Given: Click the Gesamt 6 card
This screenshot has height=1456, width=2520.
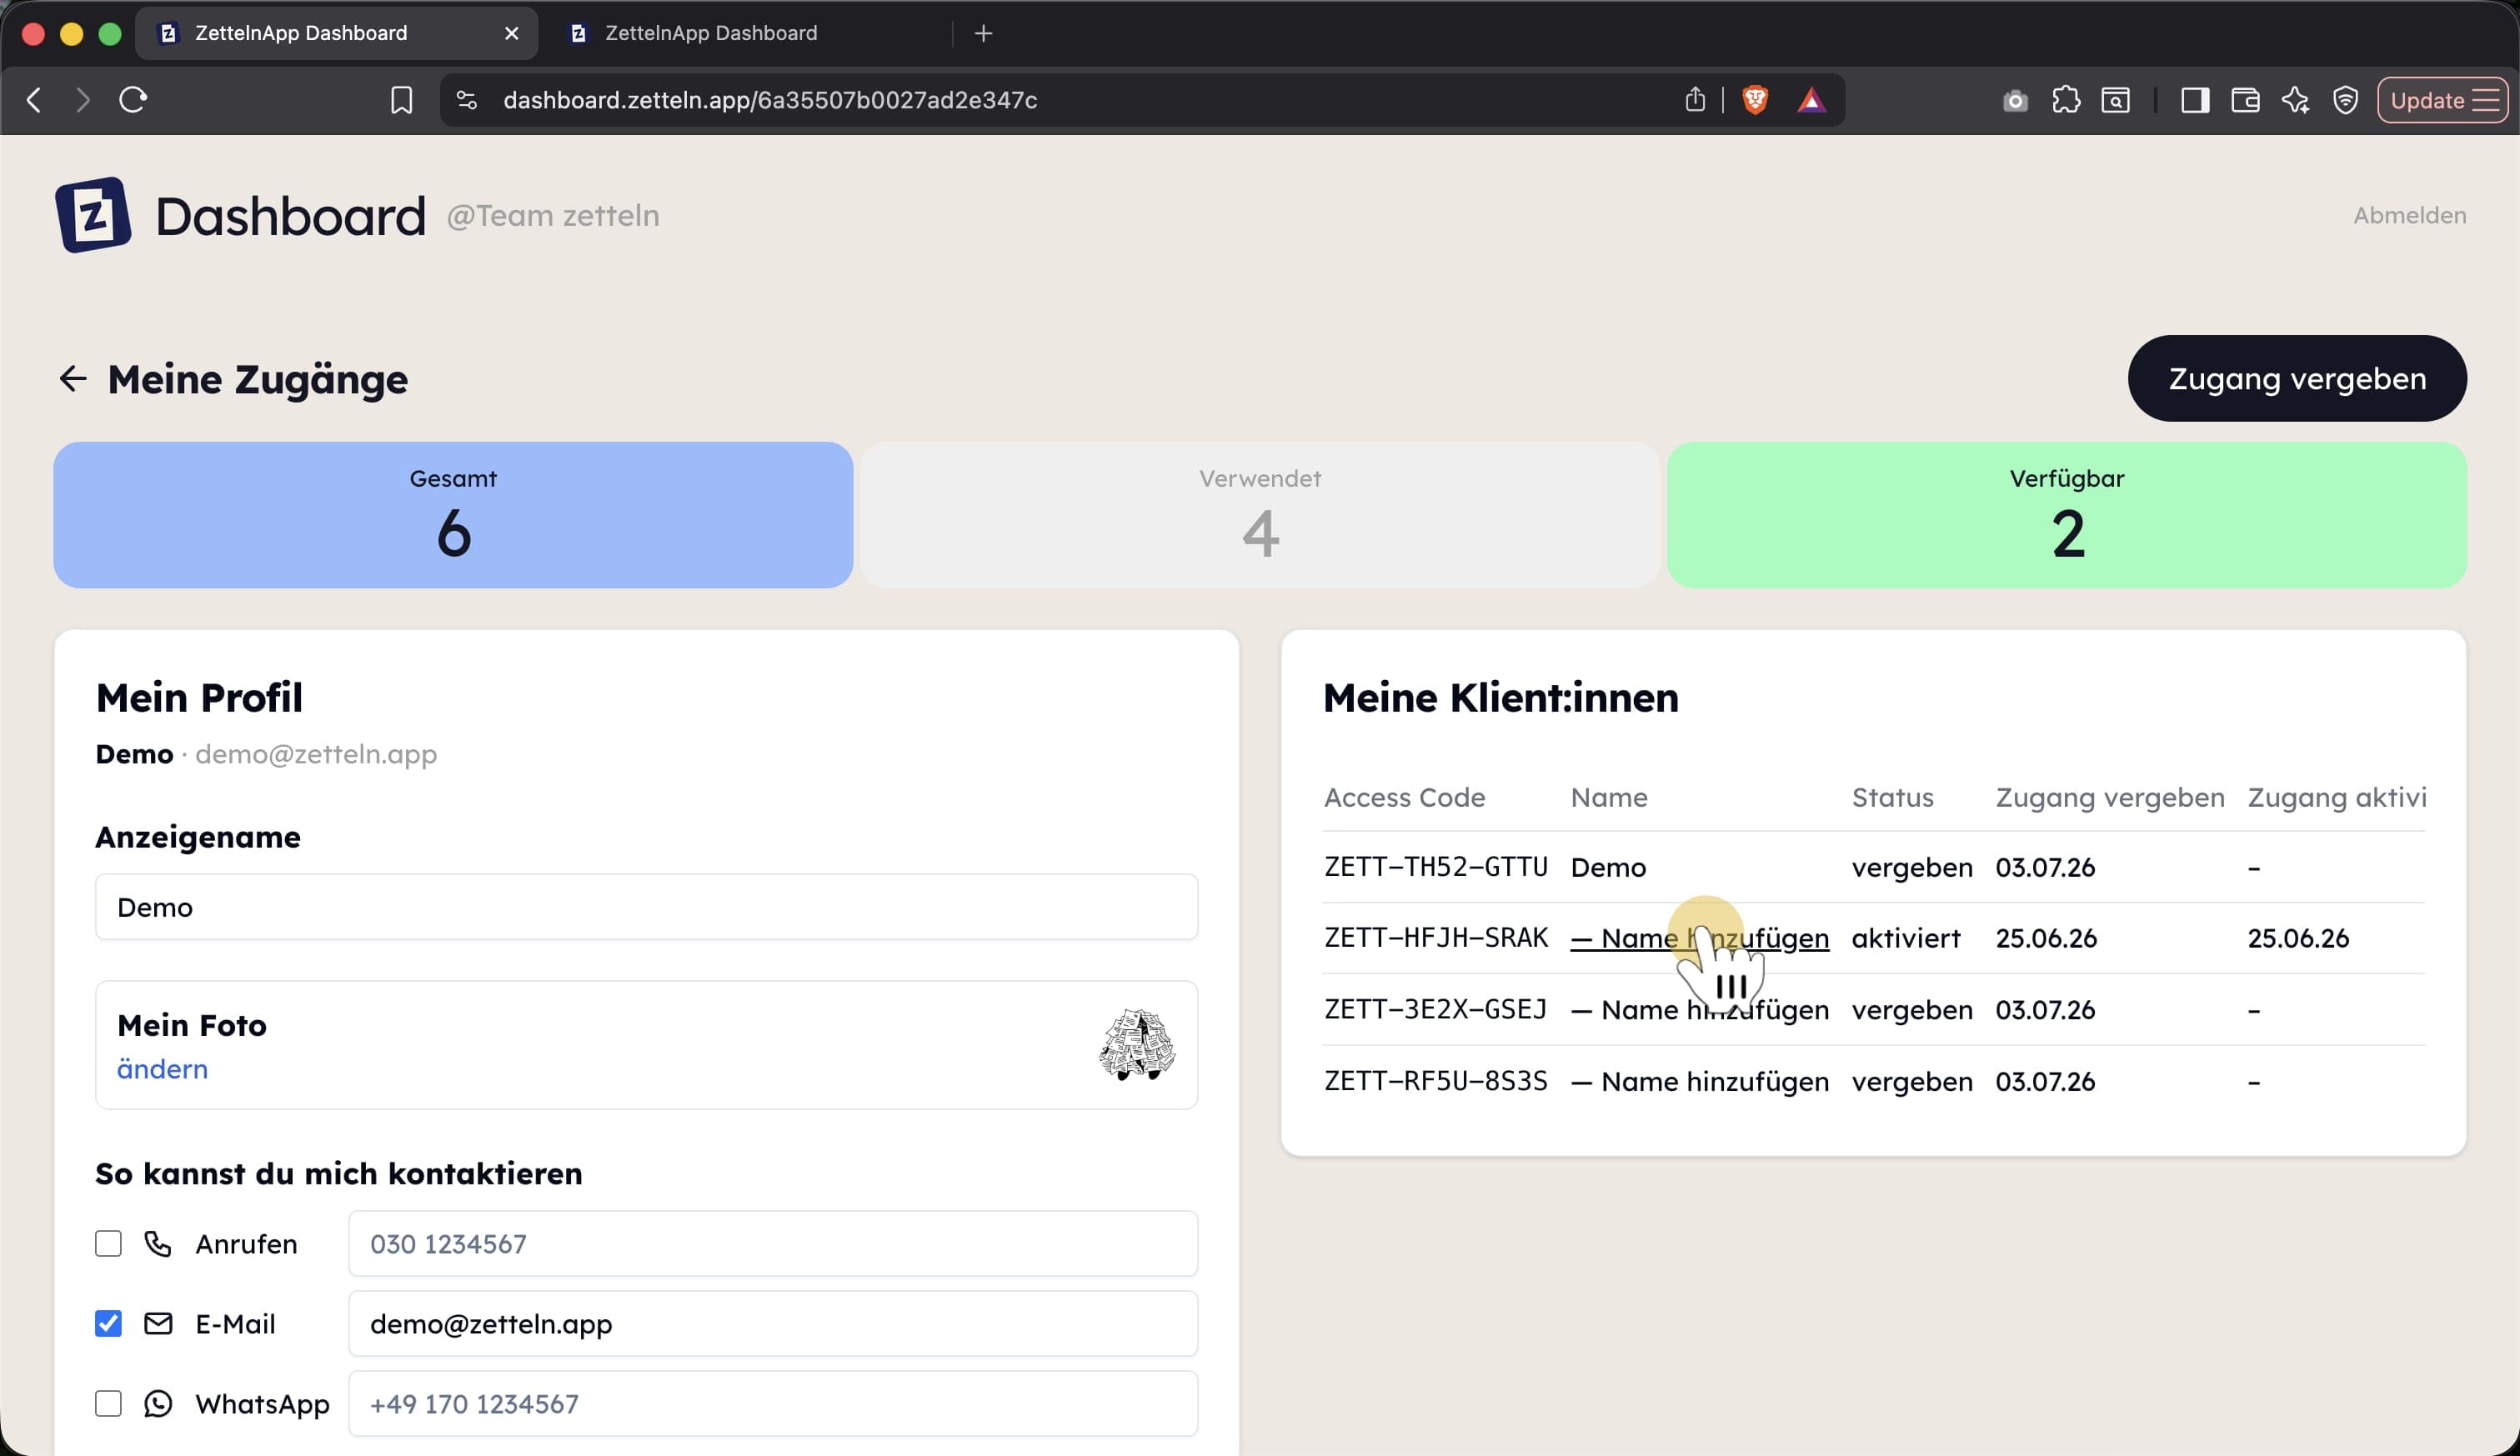Looking at the screenshot, I should coord(453,515).
